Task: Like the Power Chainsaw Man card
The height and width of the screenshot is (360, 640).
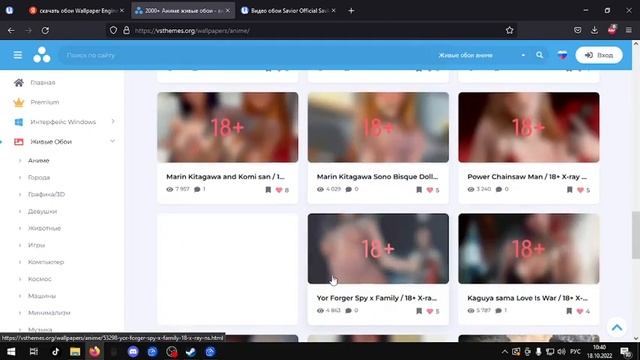Action: [x=580, y=190]
